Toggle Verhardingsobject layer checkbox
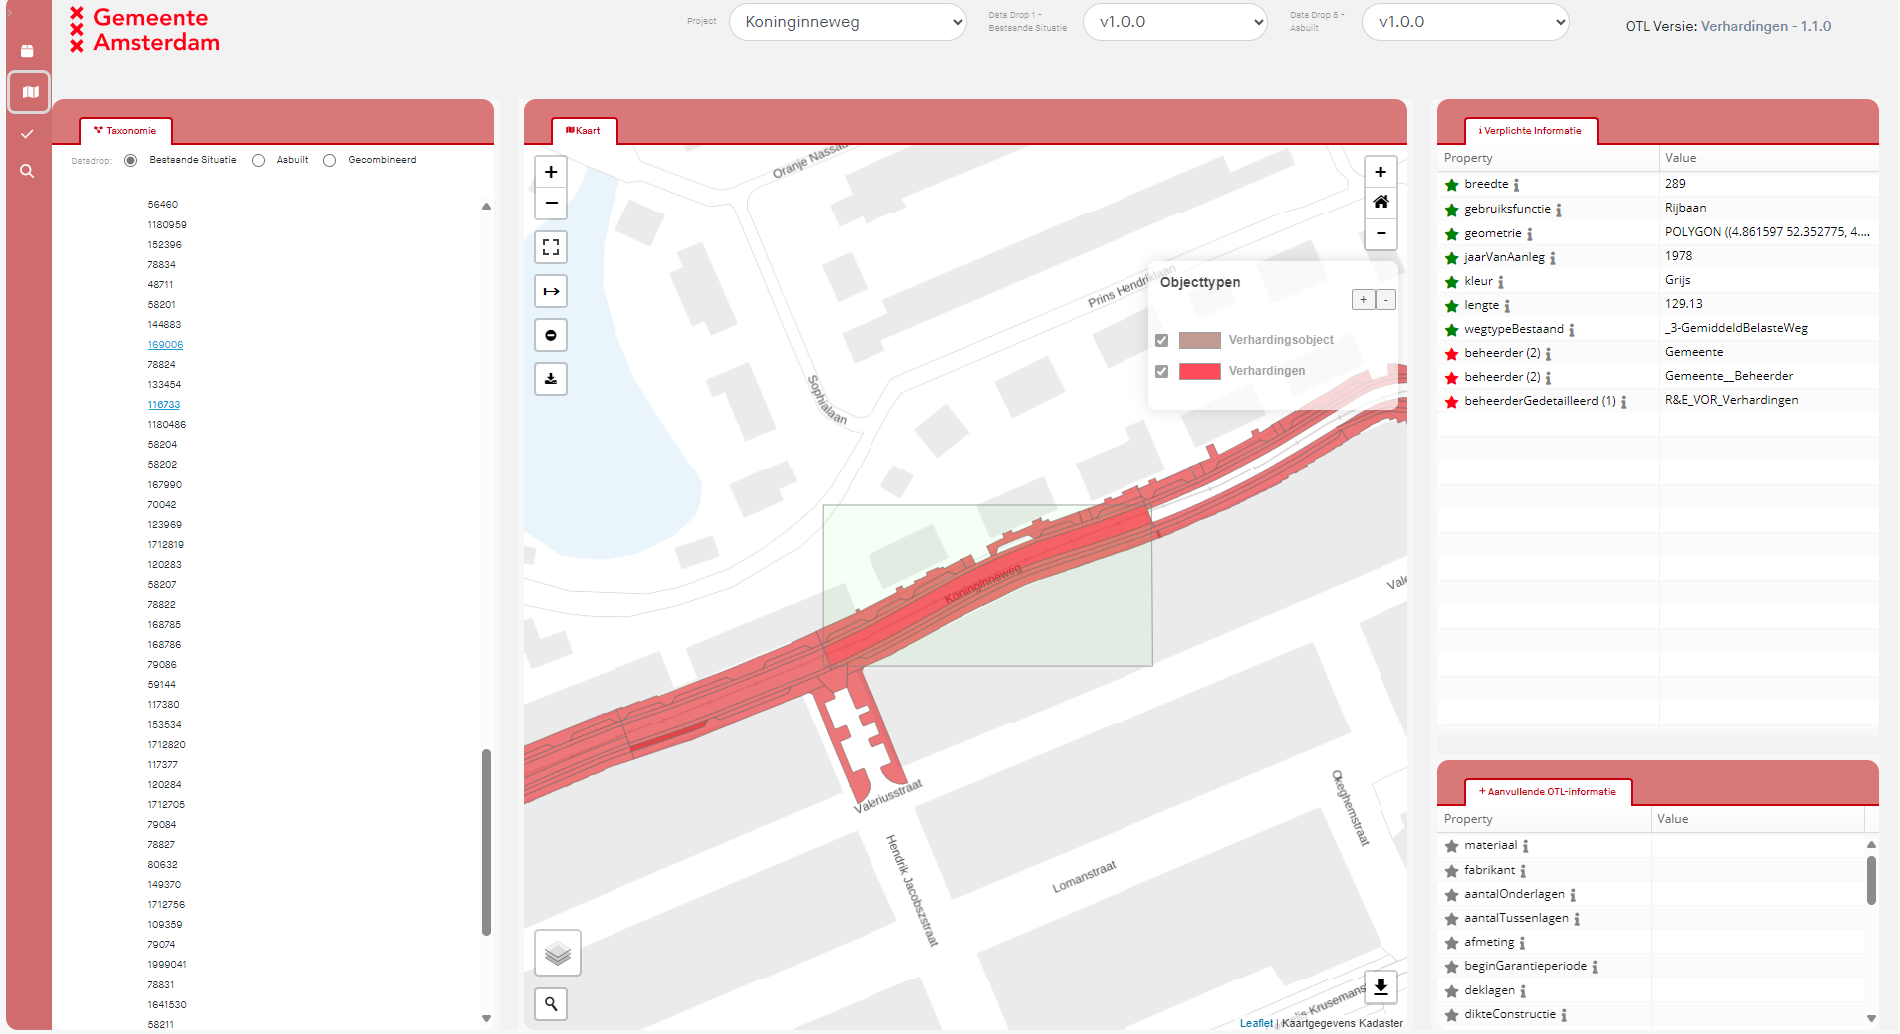The width and height of the screenshot is (1900, 1034). pos(1161,340)
